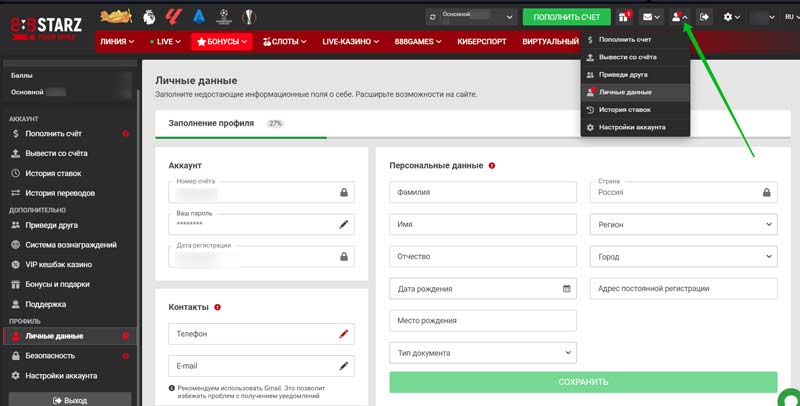Click the Выход button in sidebar
Screen dimensions: 800x406
coord(70,400)
